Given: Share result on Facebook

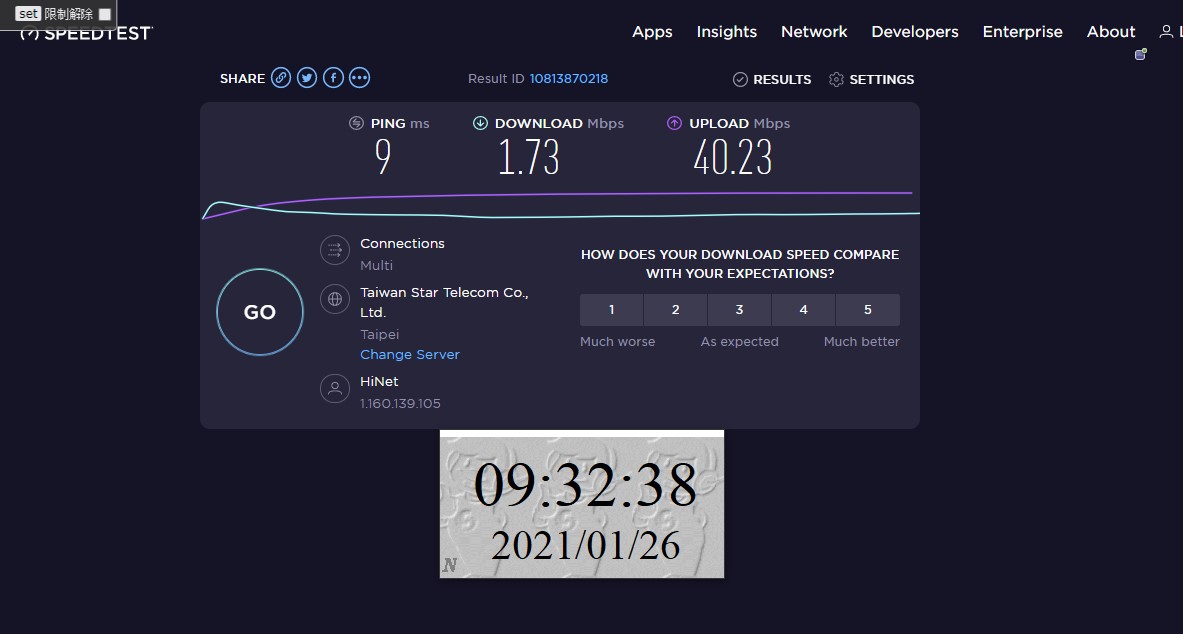Looking at the screenshot, I should coord(333,78).
